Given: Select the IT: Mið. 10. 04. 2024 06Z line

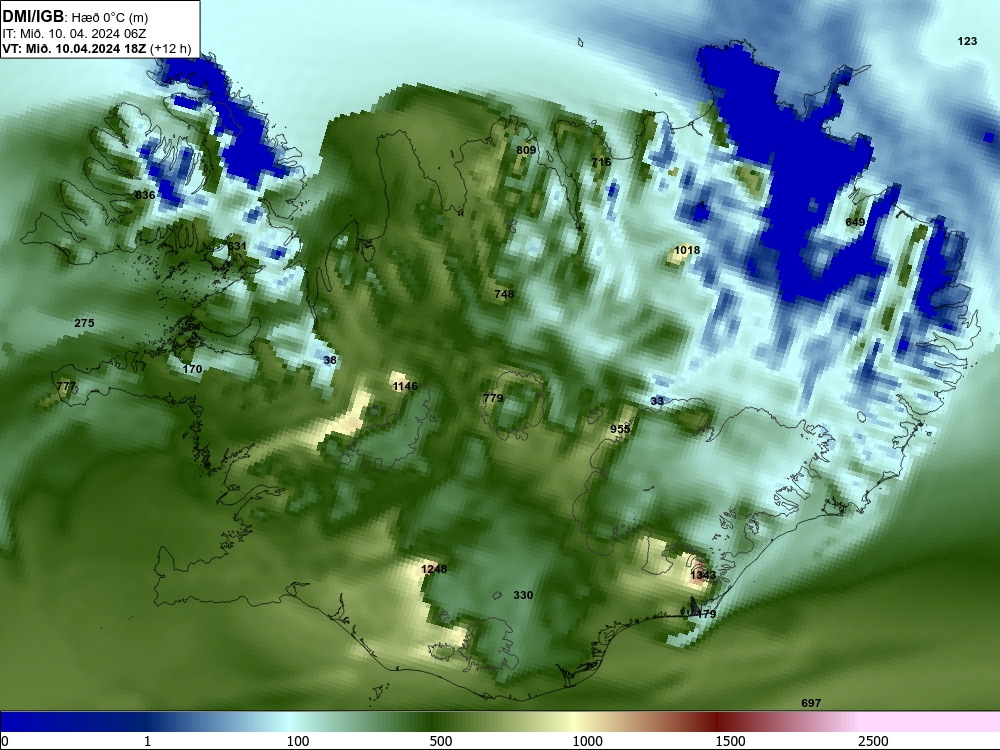Looking at the screenshot, I should (x=74, y=34).
